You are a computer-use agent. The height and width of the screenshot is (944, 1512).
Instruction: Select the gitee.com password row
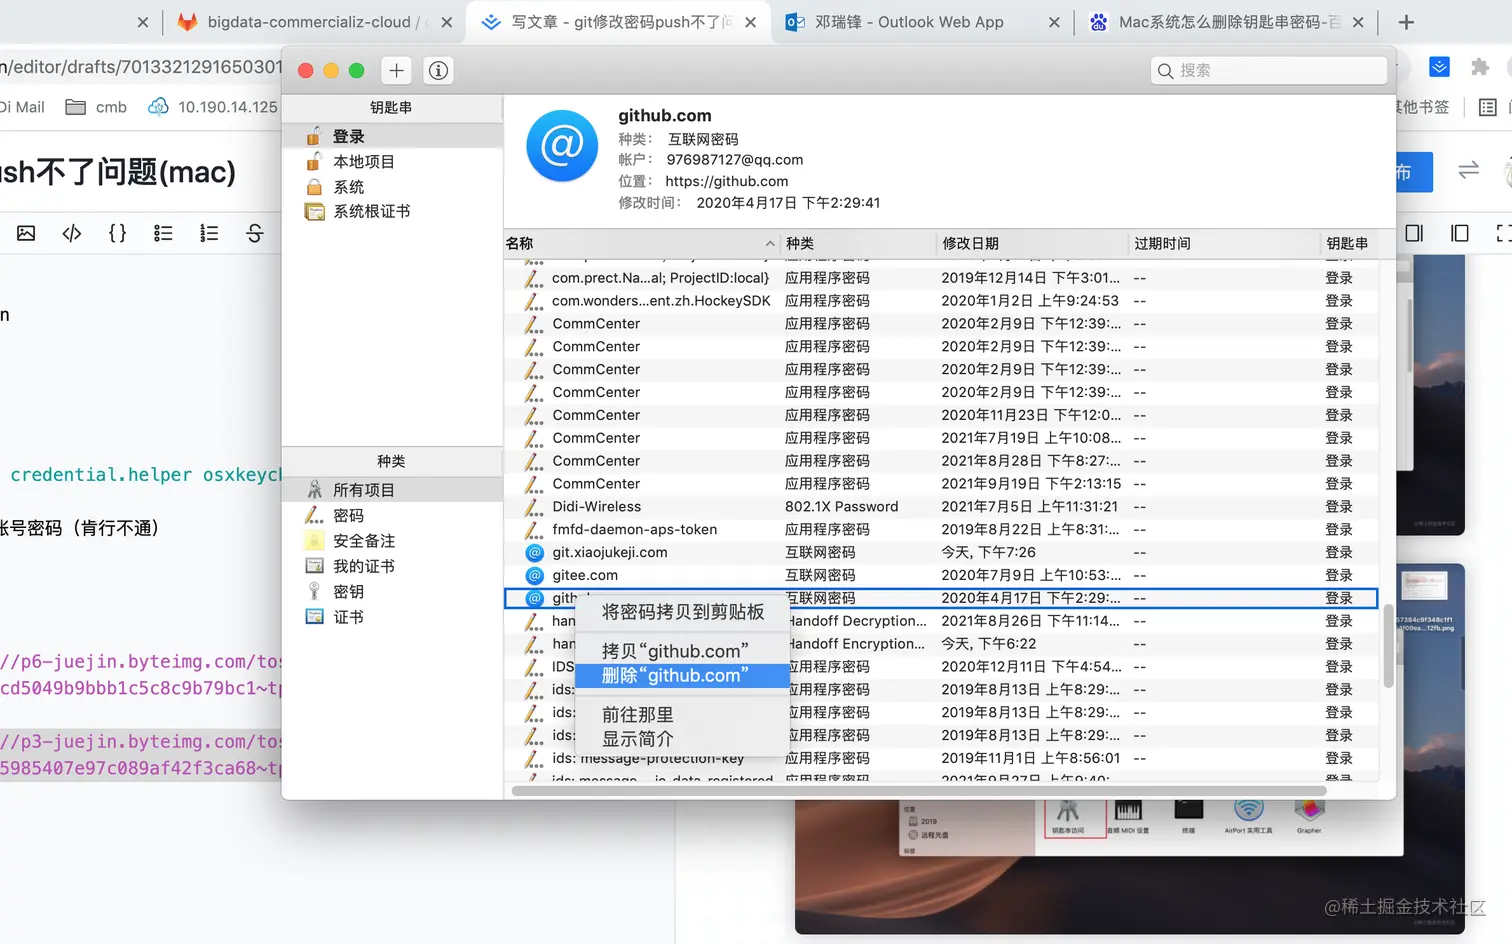click(941, 575)
